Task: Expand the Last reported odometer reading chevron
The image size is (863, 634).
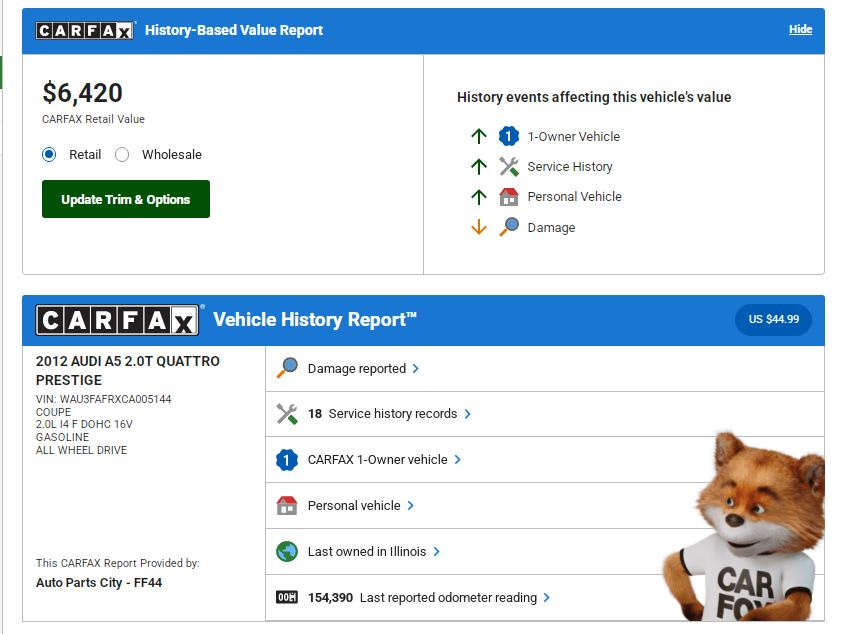Action: (x=547, y=598)
